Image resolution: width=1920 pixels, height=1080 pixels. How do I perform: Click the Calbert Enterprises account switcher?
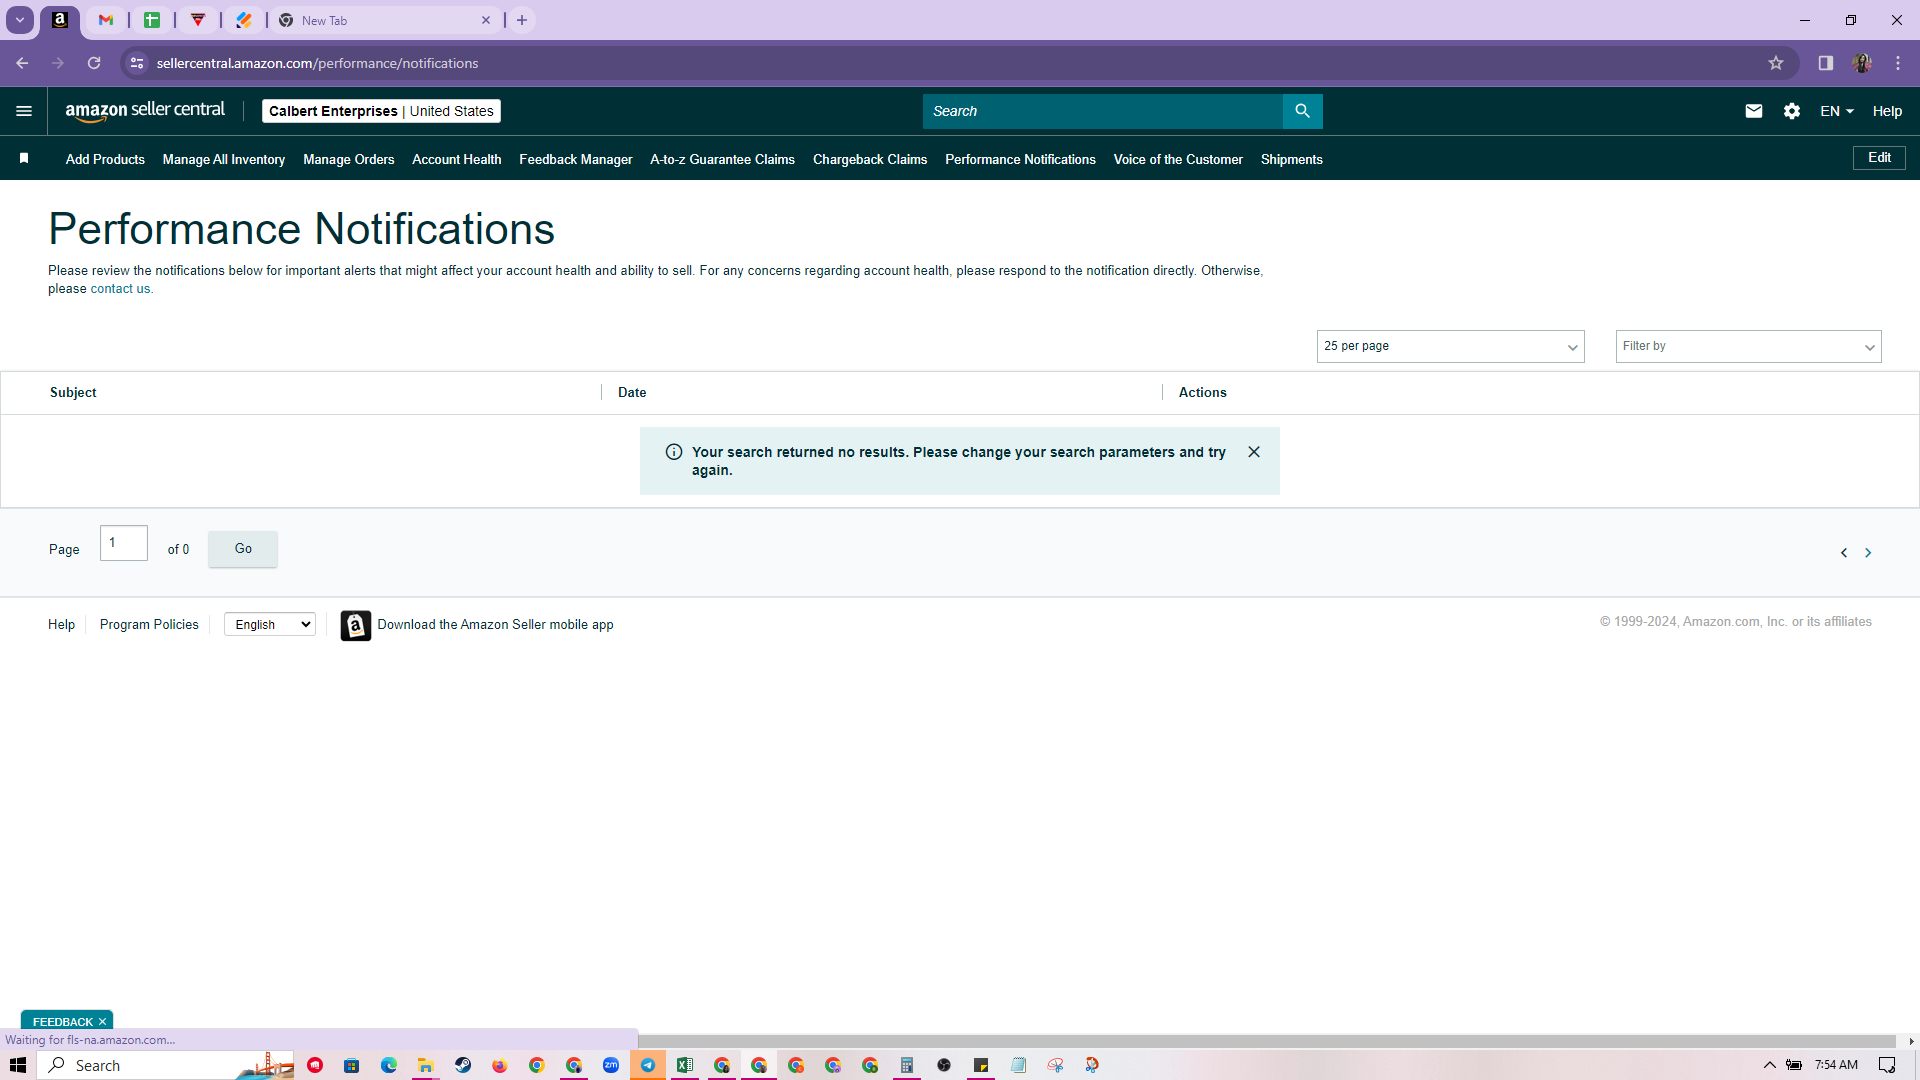(x=381, y=111)
